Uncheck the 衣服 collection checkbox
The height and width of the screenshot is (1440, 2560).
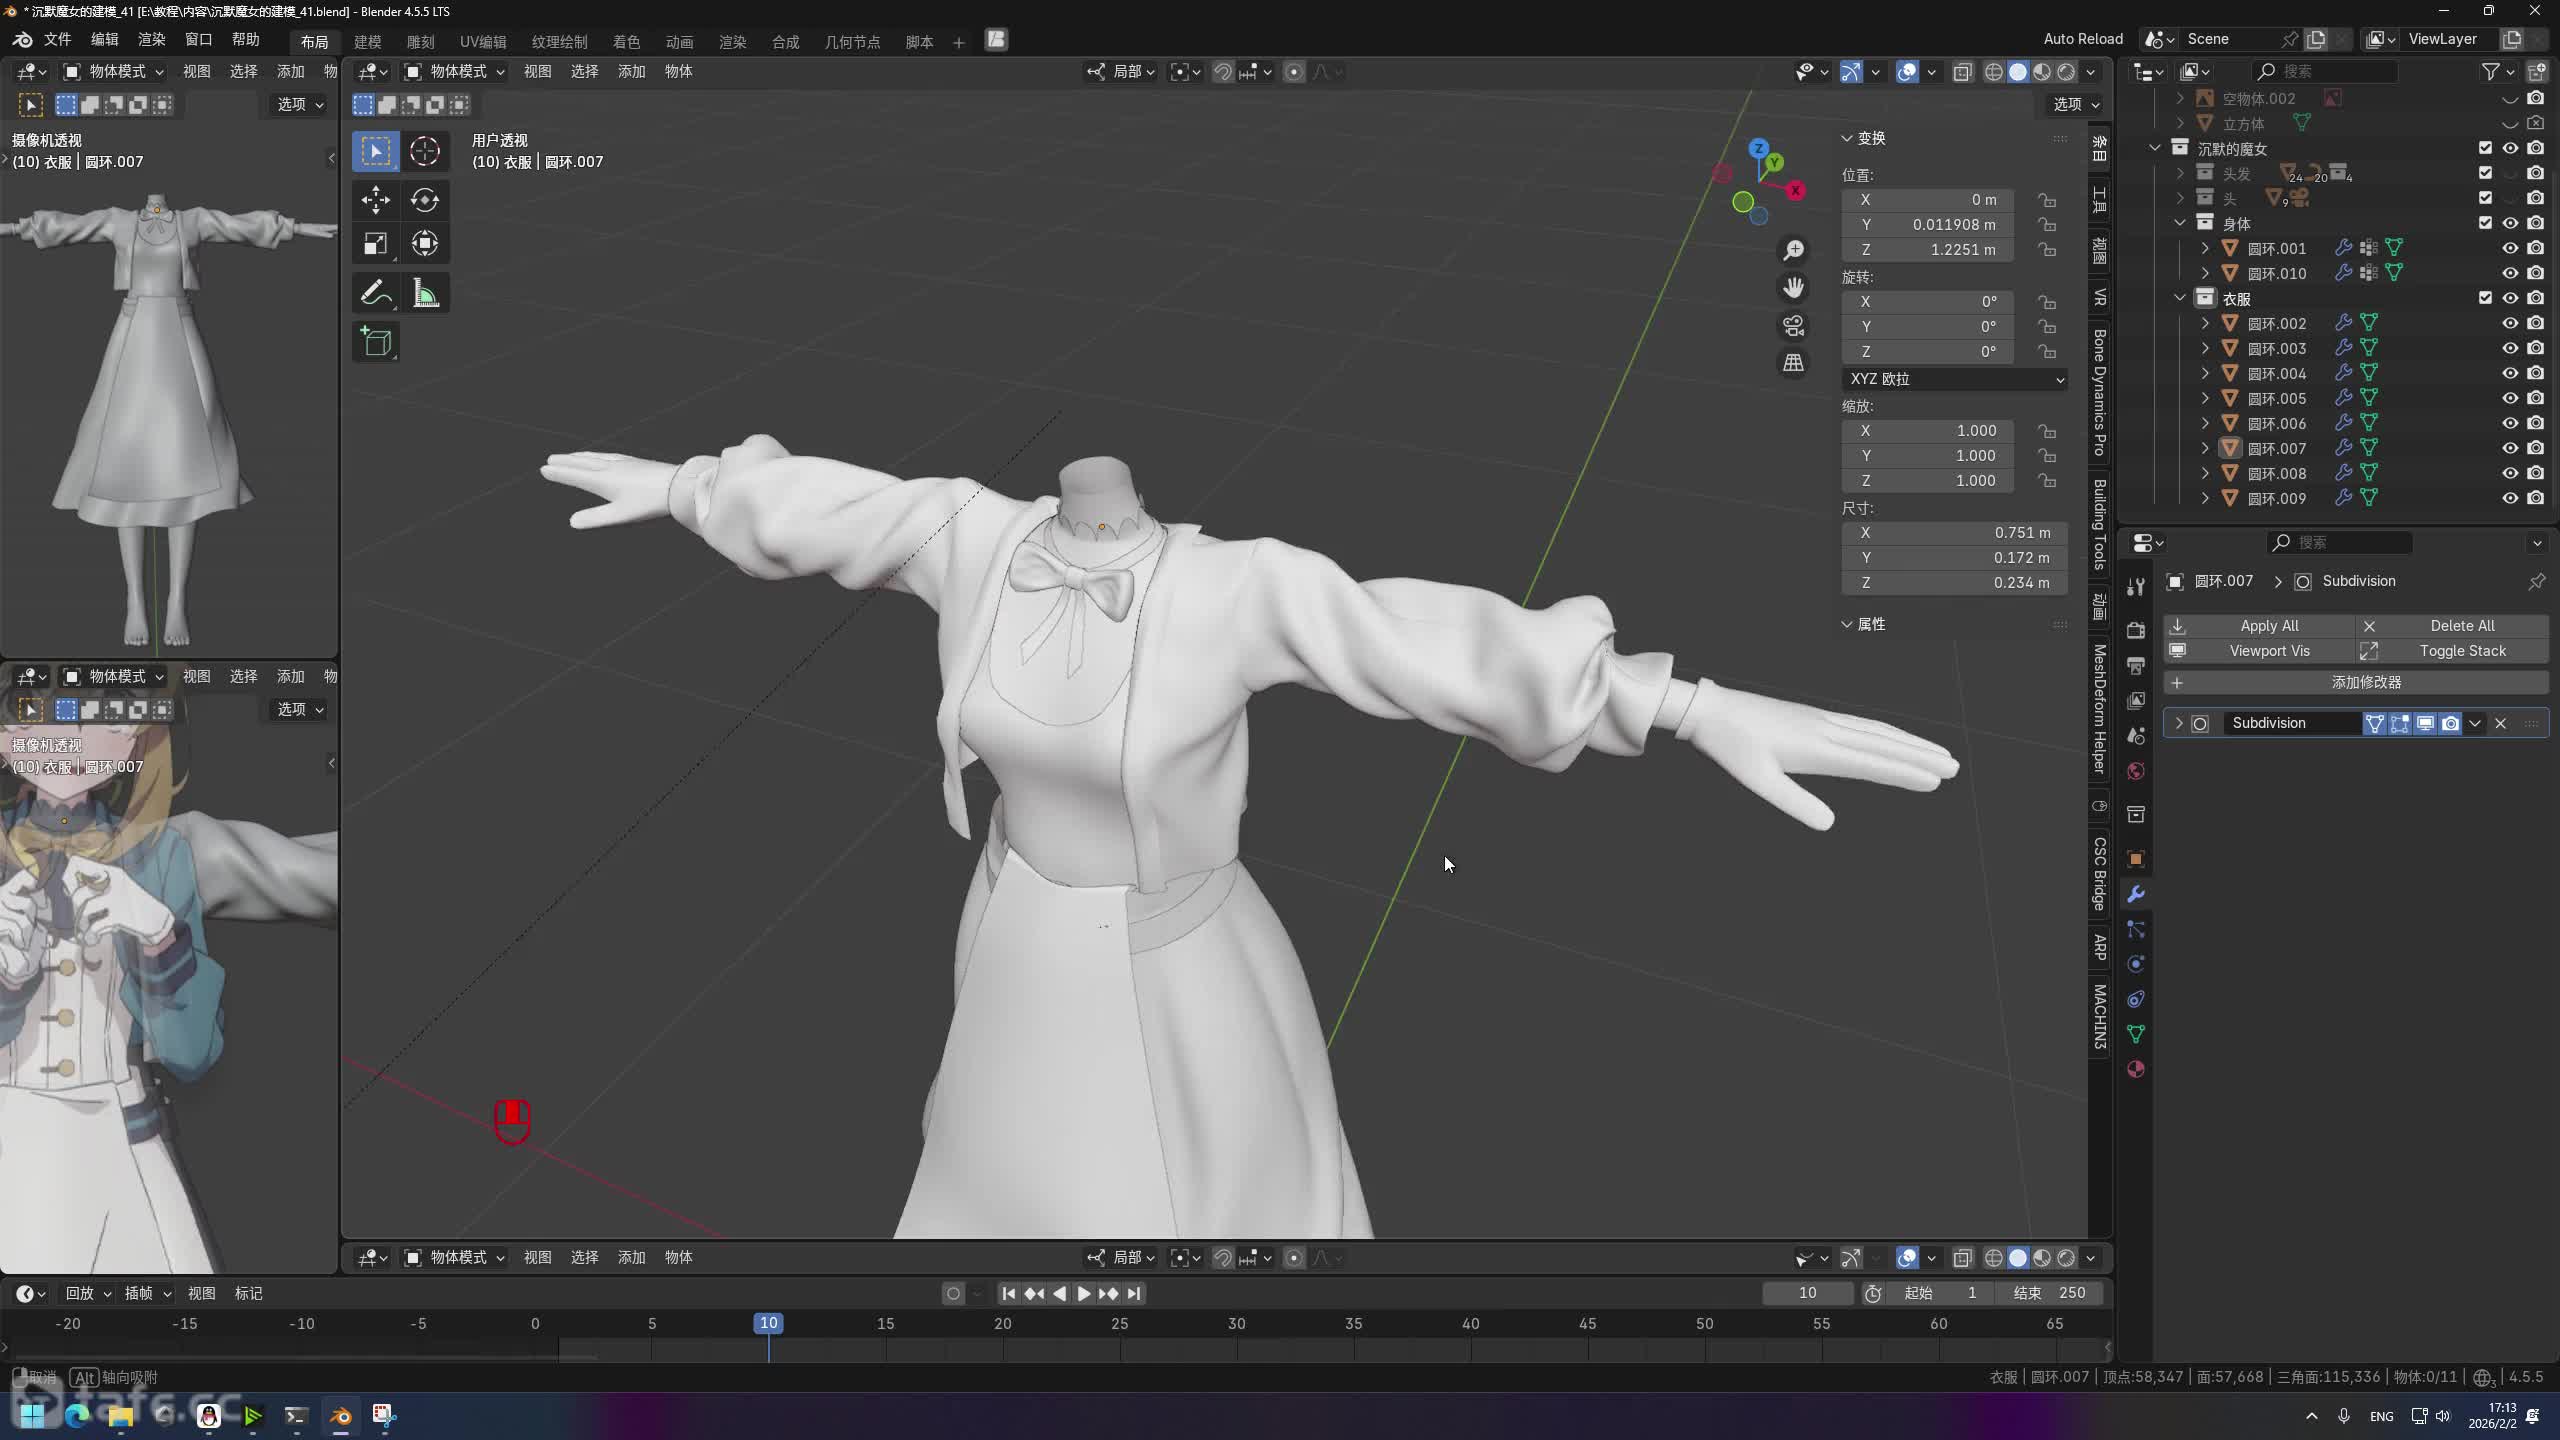tap(2485, 298)
